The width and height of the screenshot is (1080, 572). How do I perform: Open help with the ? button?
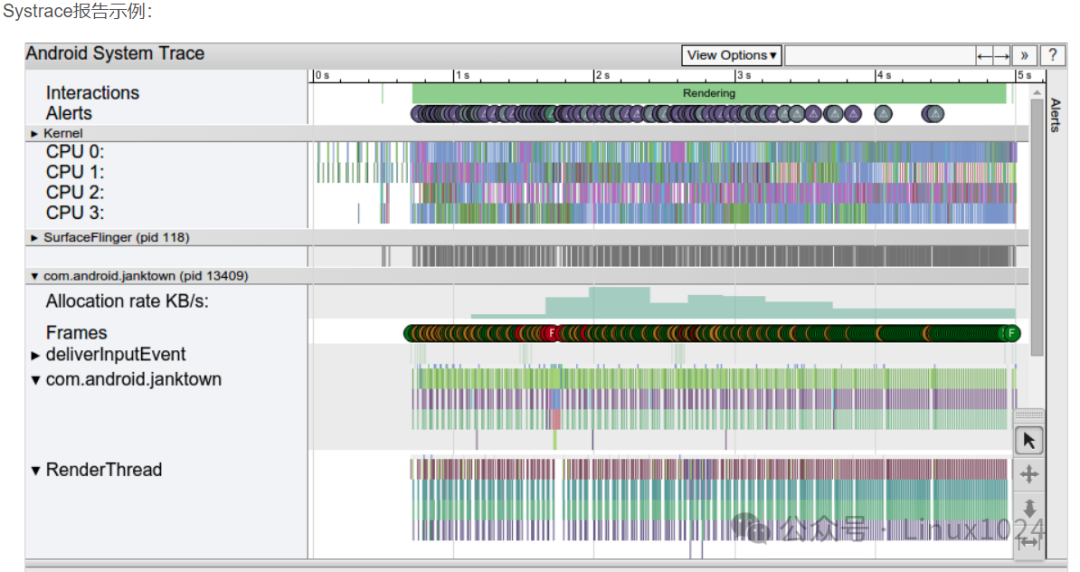[1052, 56]
